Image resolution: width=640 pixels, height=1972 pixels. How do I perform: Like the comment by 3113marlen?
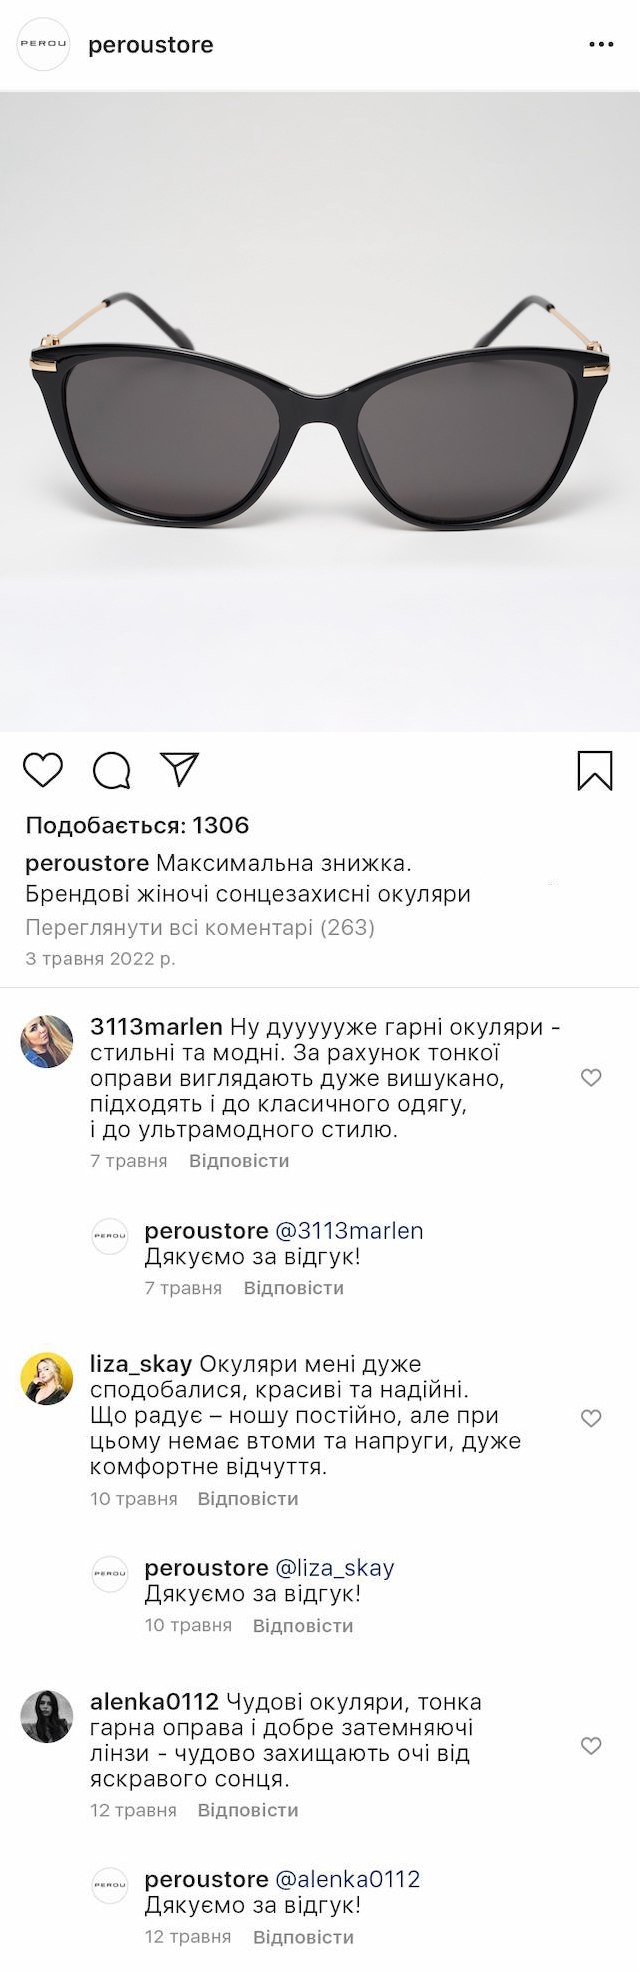591,1077
